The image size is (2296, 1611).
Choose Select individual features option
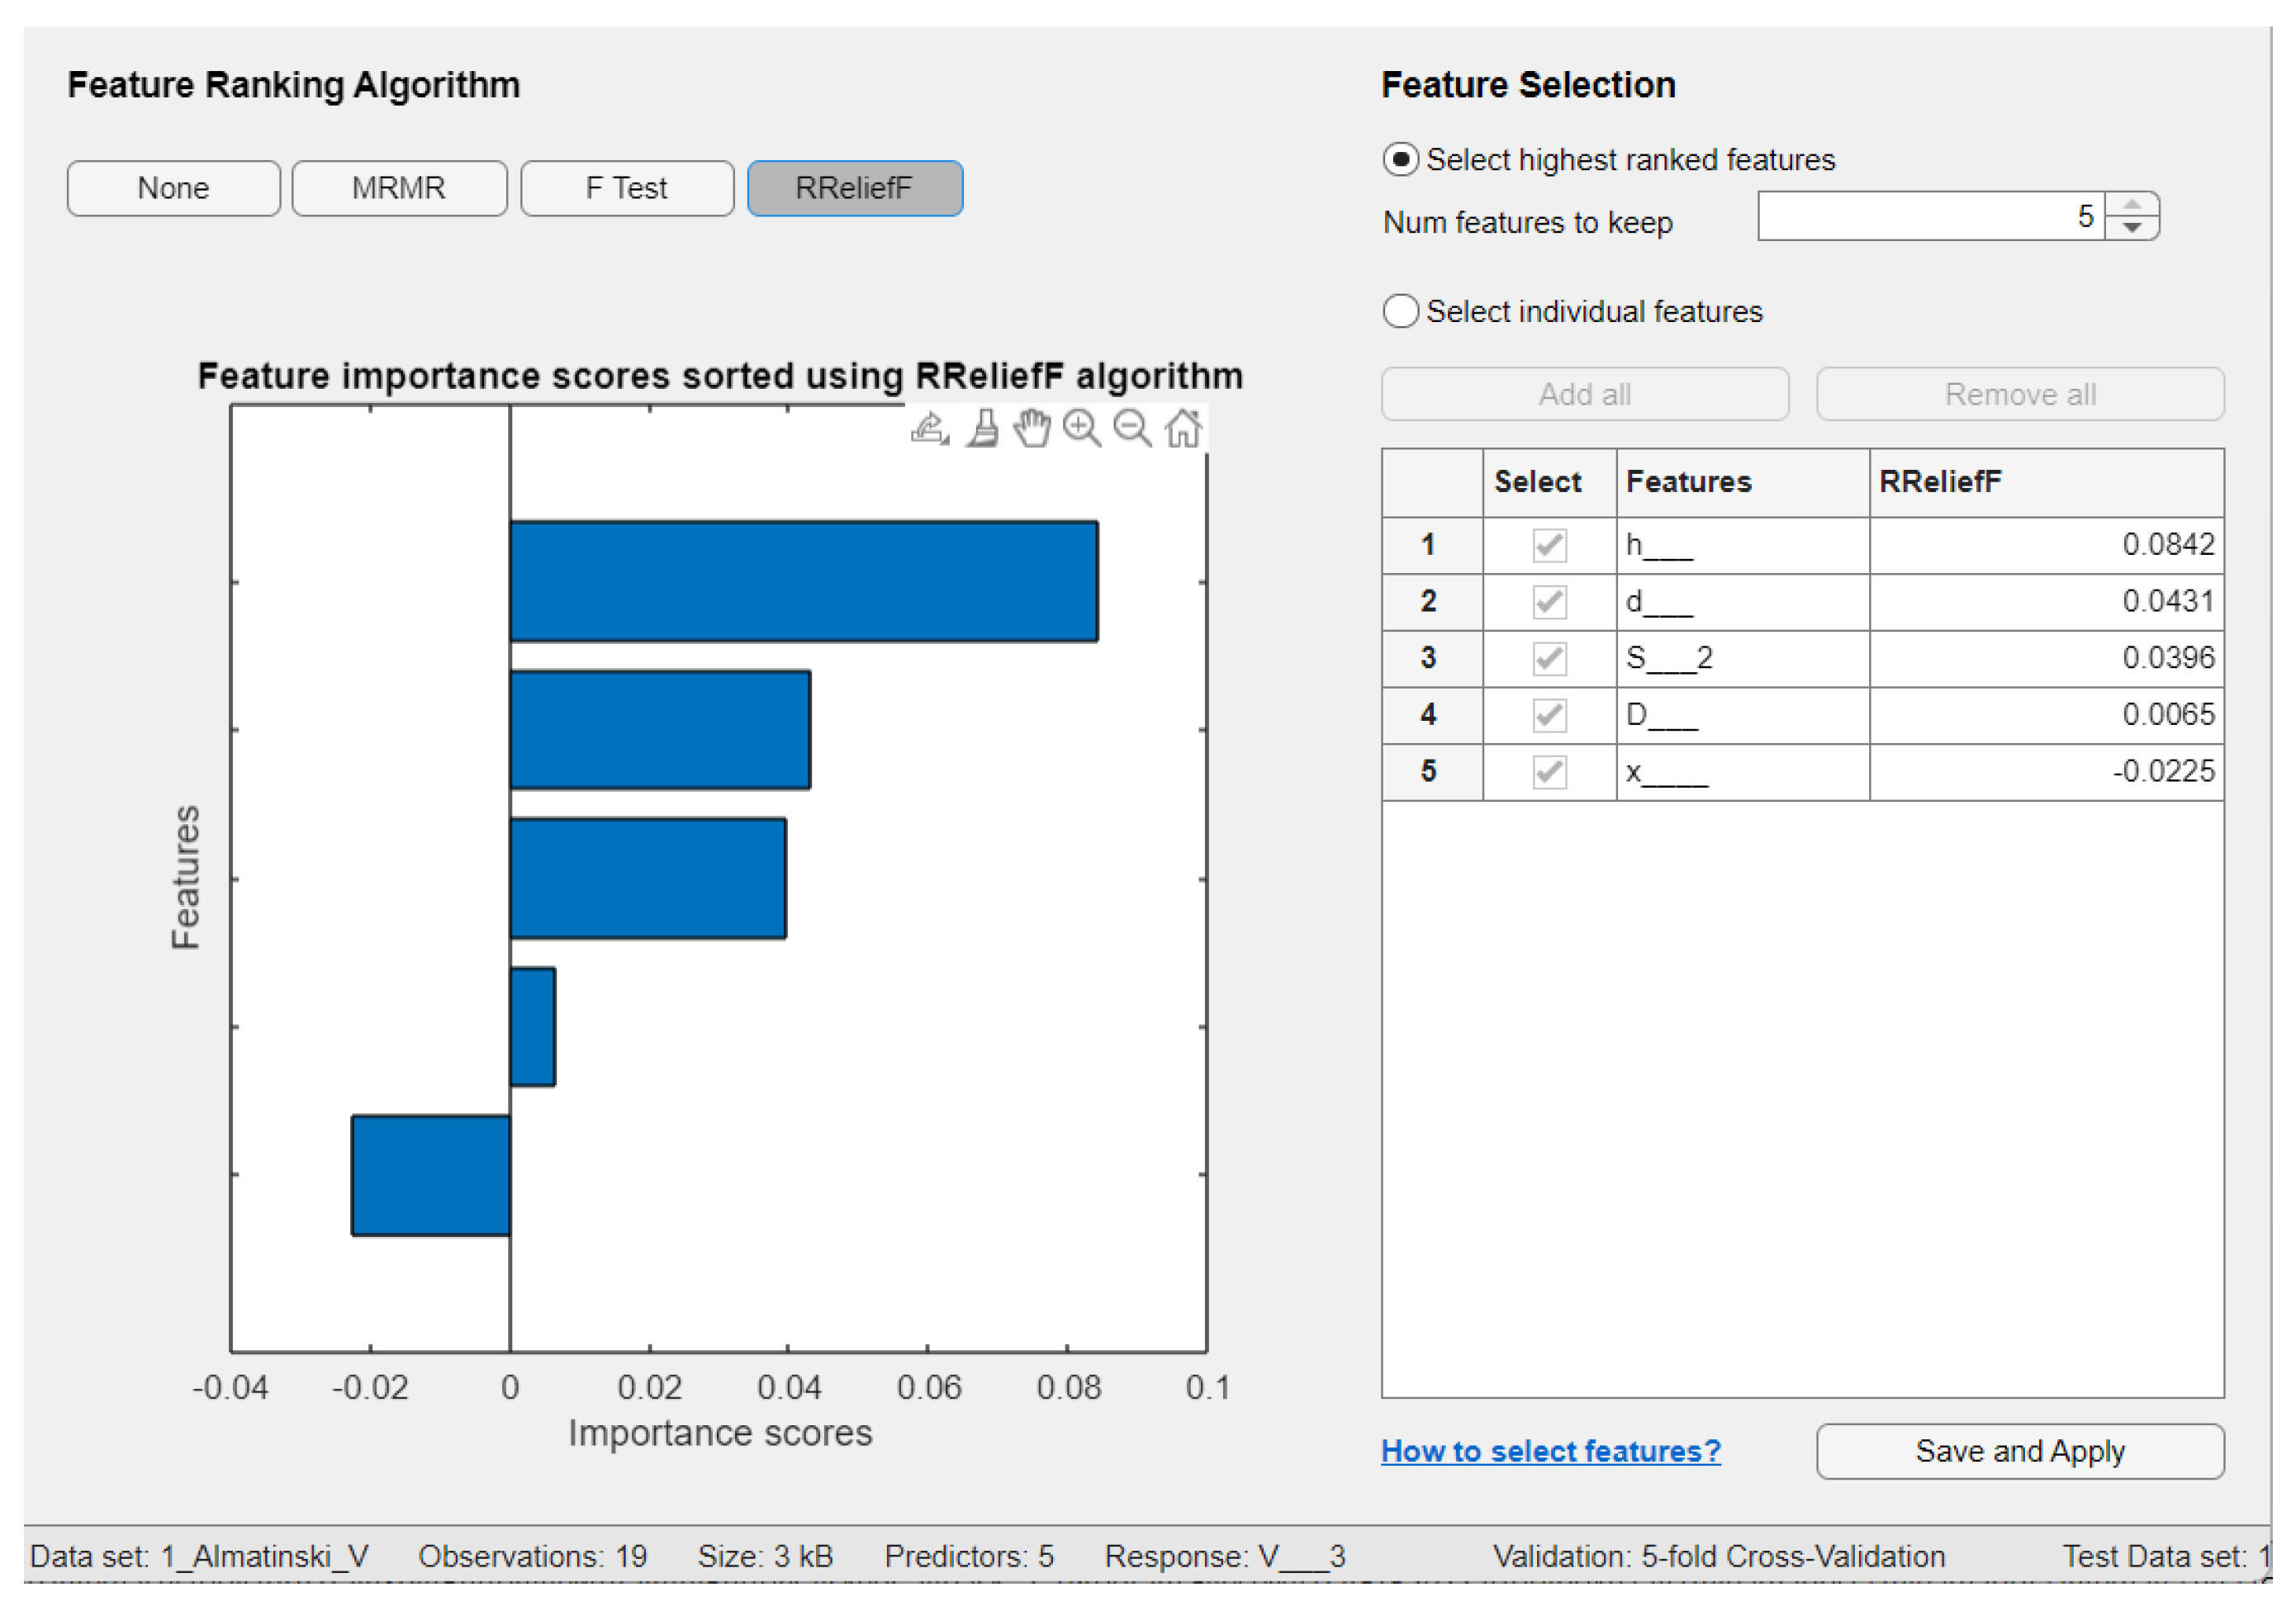point(1401,311)
